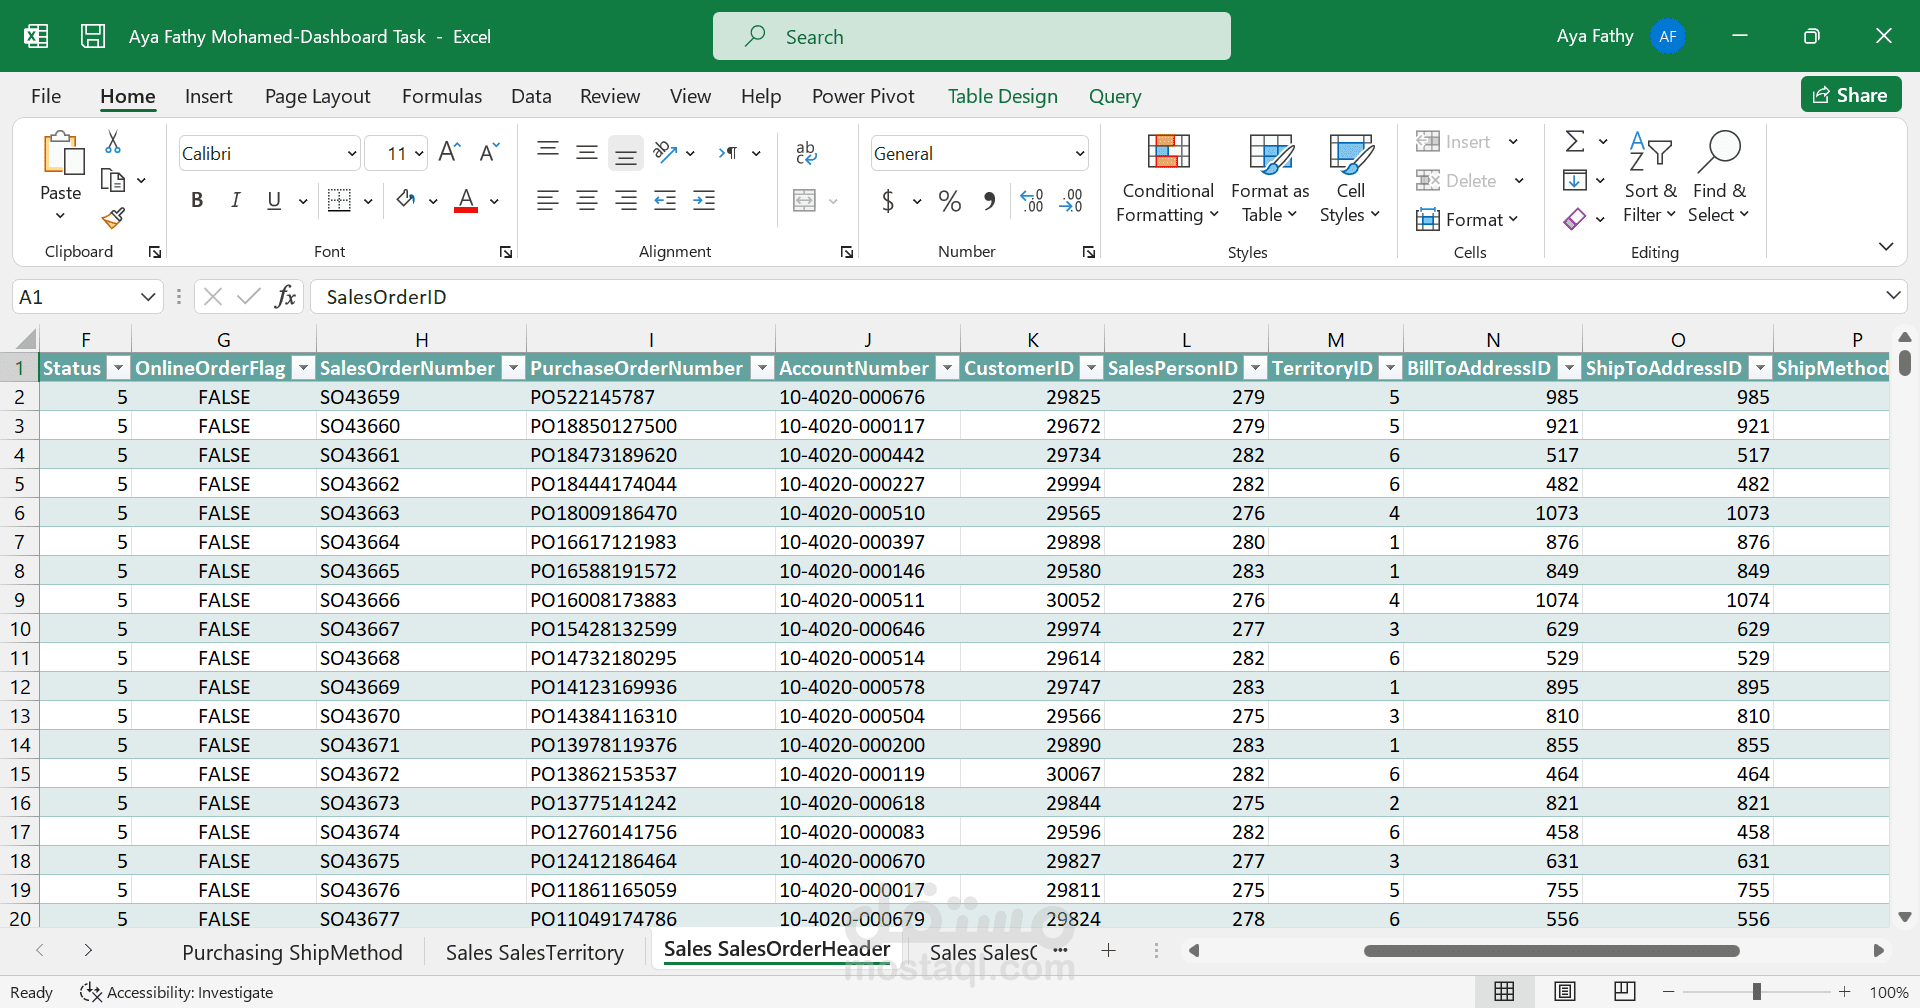Toggle Bold formatting

pyautogui.click(x=197, y=201)
